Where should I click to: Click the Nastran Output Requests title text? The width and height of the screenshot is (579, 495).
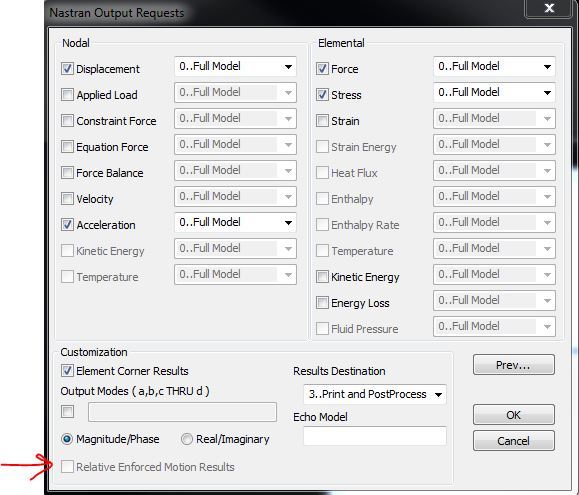(117, 13)
